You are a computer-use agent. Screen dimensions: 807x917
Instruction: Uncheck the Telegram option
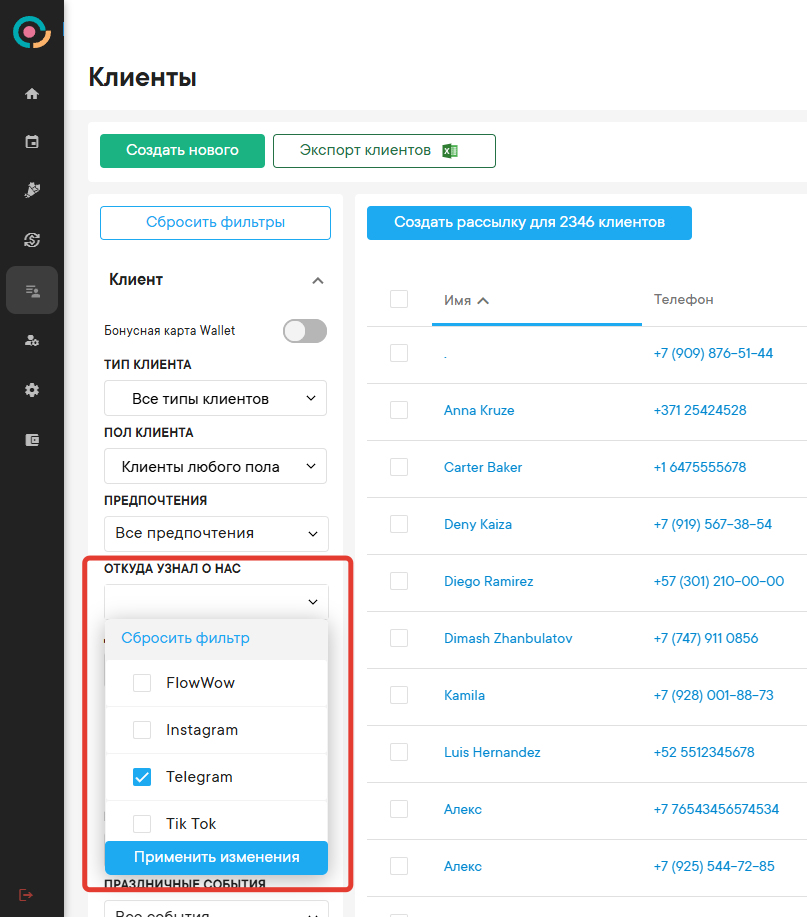pos(142,777)
